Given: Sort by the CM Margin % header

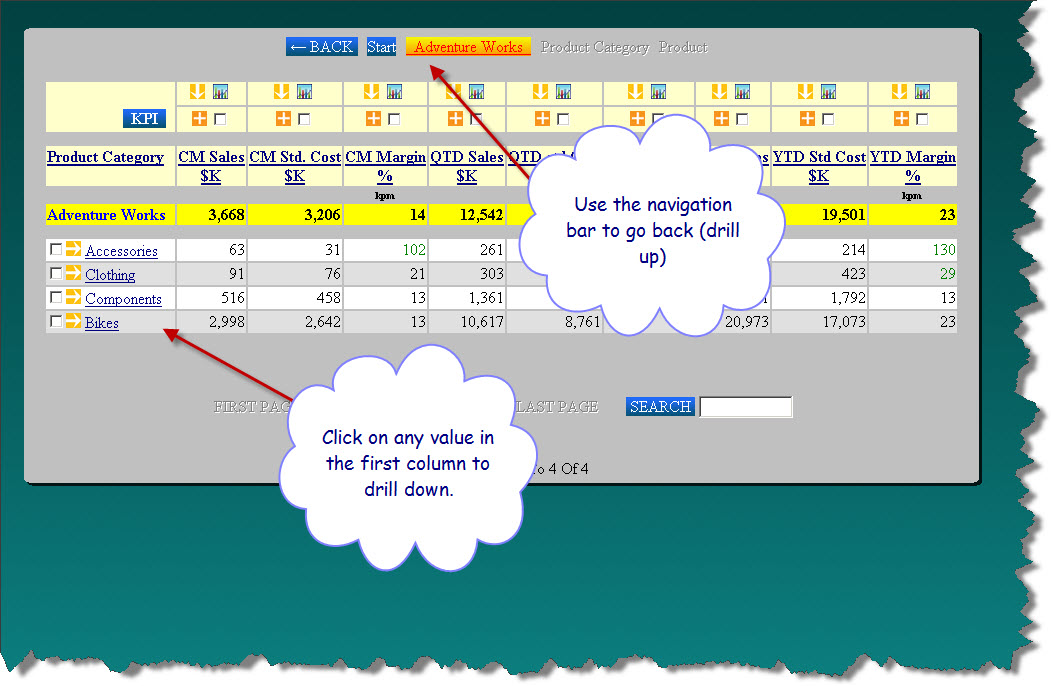Looking at the screenshot, I should click(x=385, y=166).
